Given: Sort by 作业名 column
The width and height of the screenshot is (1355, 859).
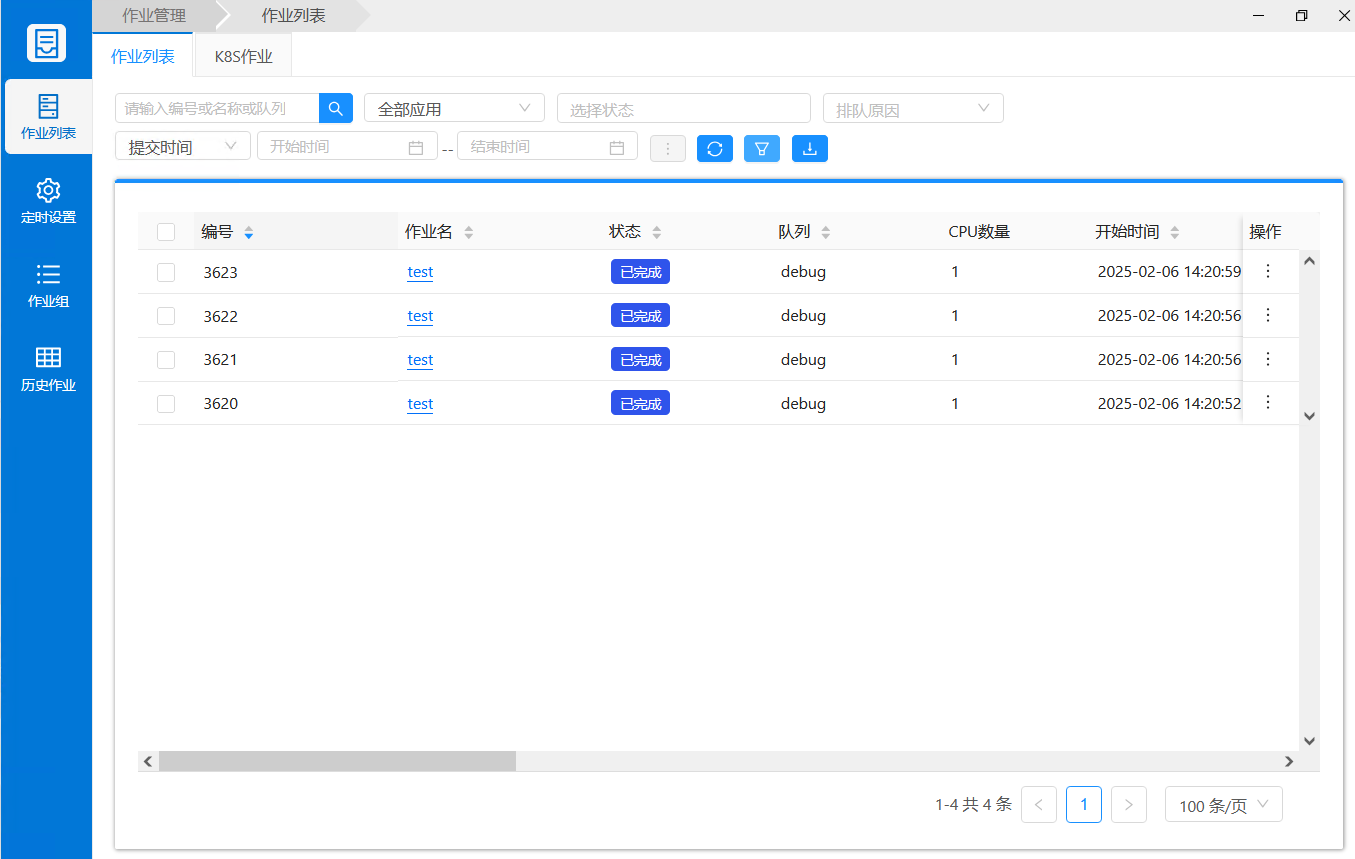Looking at the screenshot, I should (x=468, y=232).
